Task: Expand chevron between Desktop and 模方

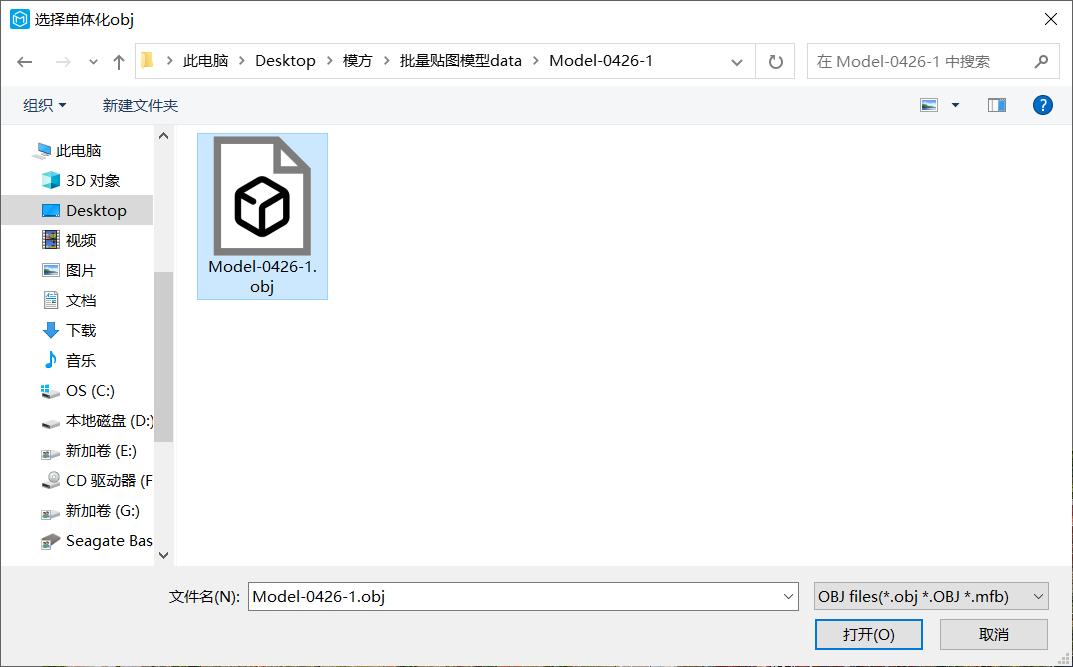Action: pos(329,61)
